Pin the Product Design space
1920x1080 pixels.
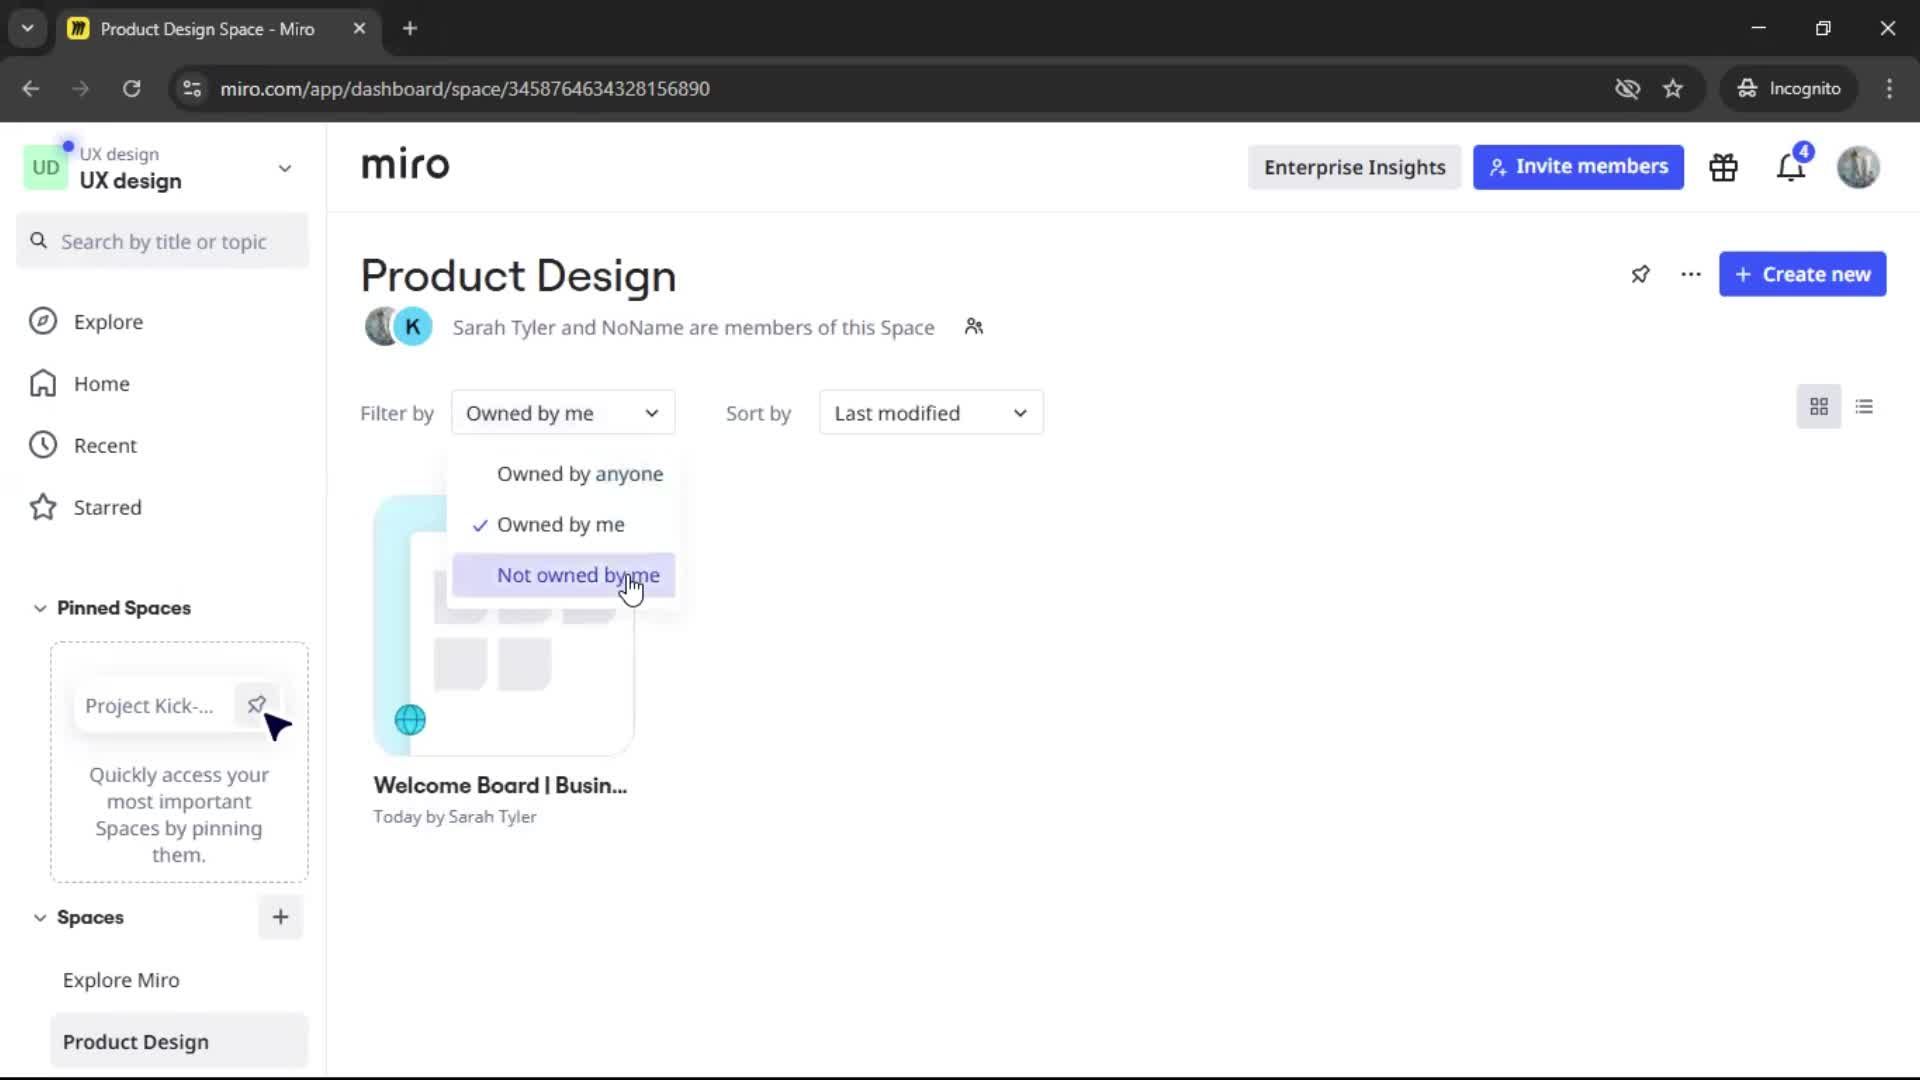point(1640,274)
